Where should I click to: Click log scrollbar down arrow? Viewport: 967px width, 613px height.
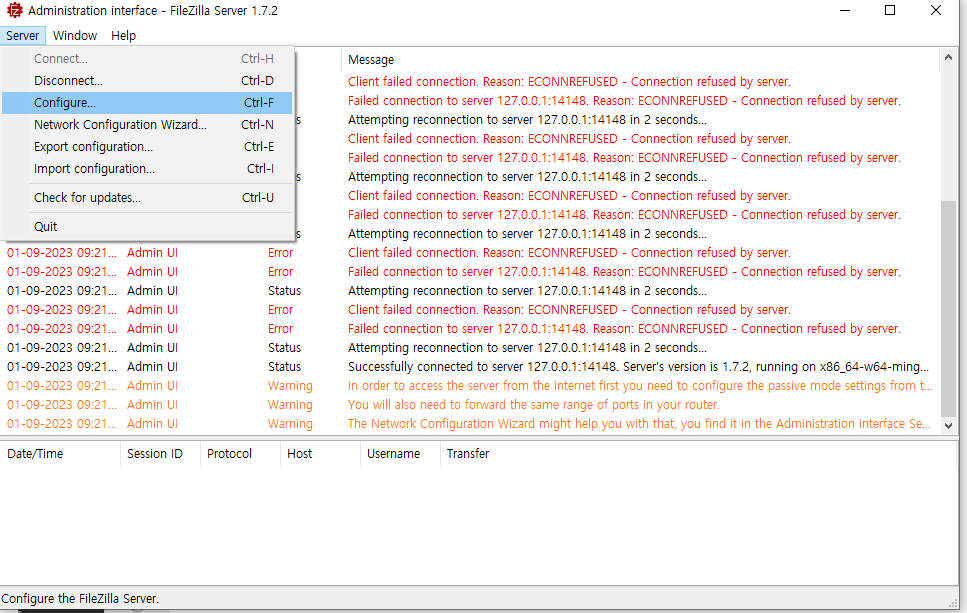pos(948,426)
